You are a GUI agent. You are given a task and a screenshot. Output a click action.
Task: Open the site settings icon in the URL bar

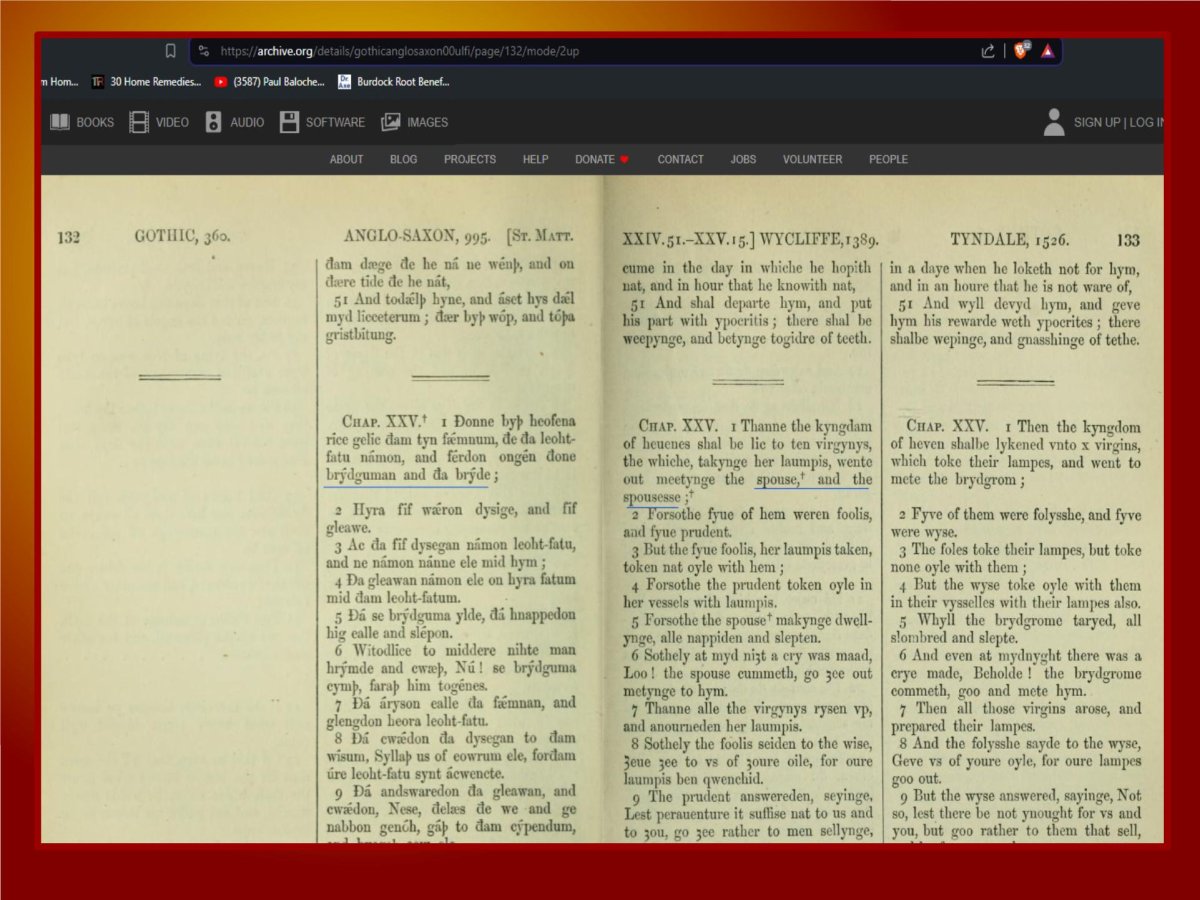pyautogui.click(x=203, y=51)
